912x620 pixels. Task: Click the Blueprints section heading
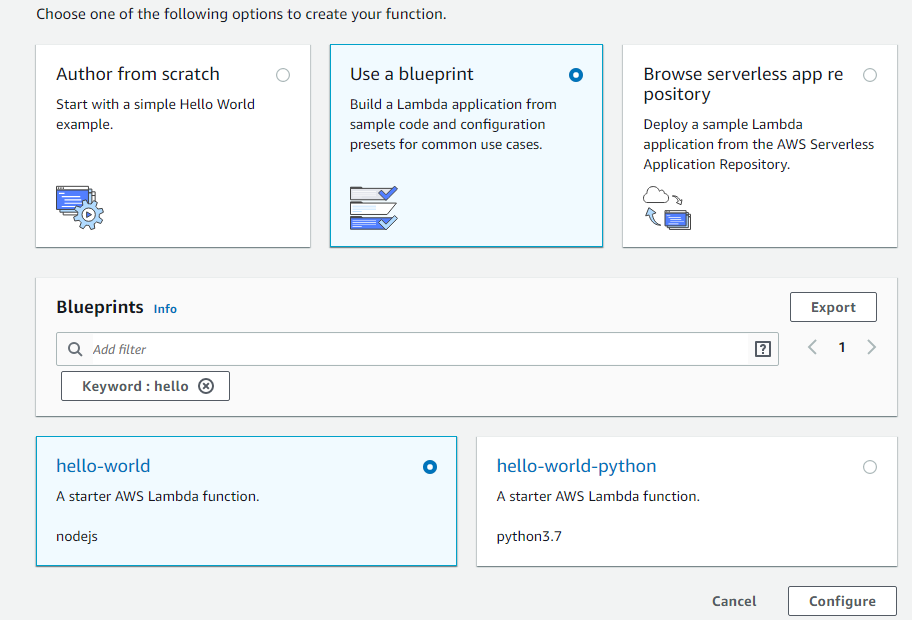99,307
